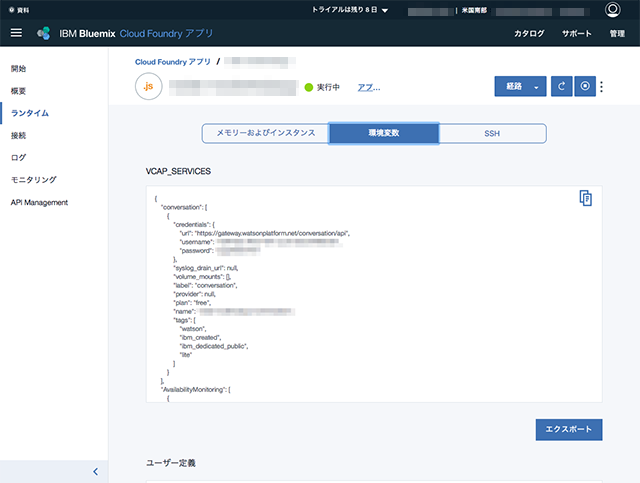Image resolution: width=640 pixels, height=483 pixels.
Task: Click the VCAP_SERVICES heading
Action: pyautogui.click(x=178, y=171)
